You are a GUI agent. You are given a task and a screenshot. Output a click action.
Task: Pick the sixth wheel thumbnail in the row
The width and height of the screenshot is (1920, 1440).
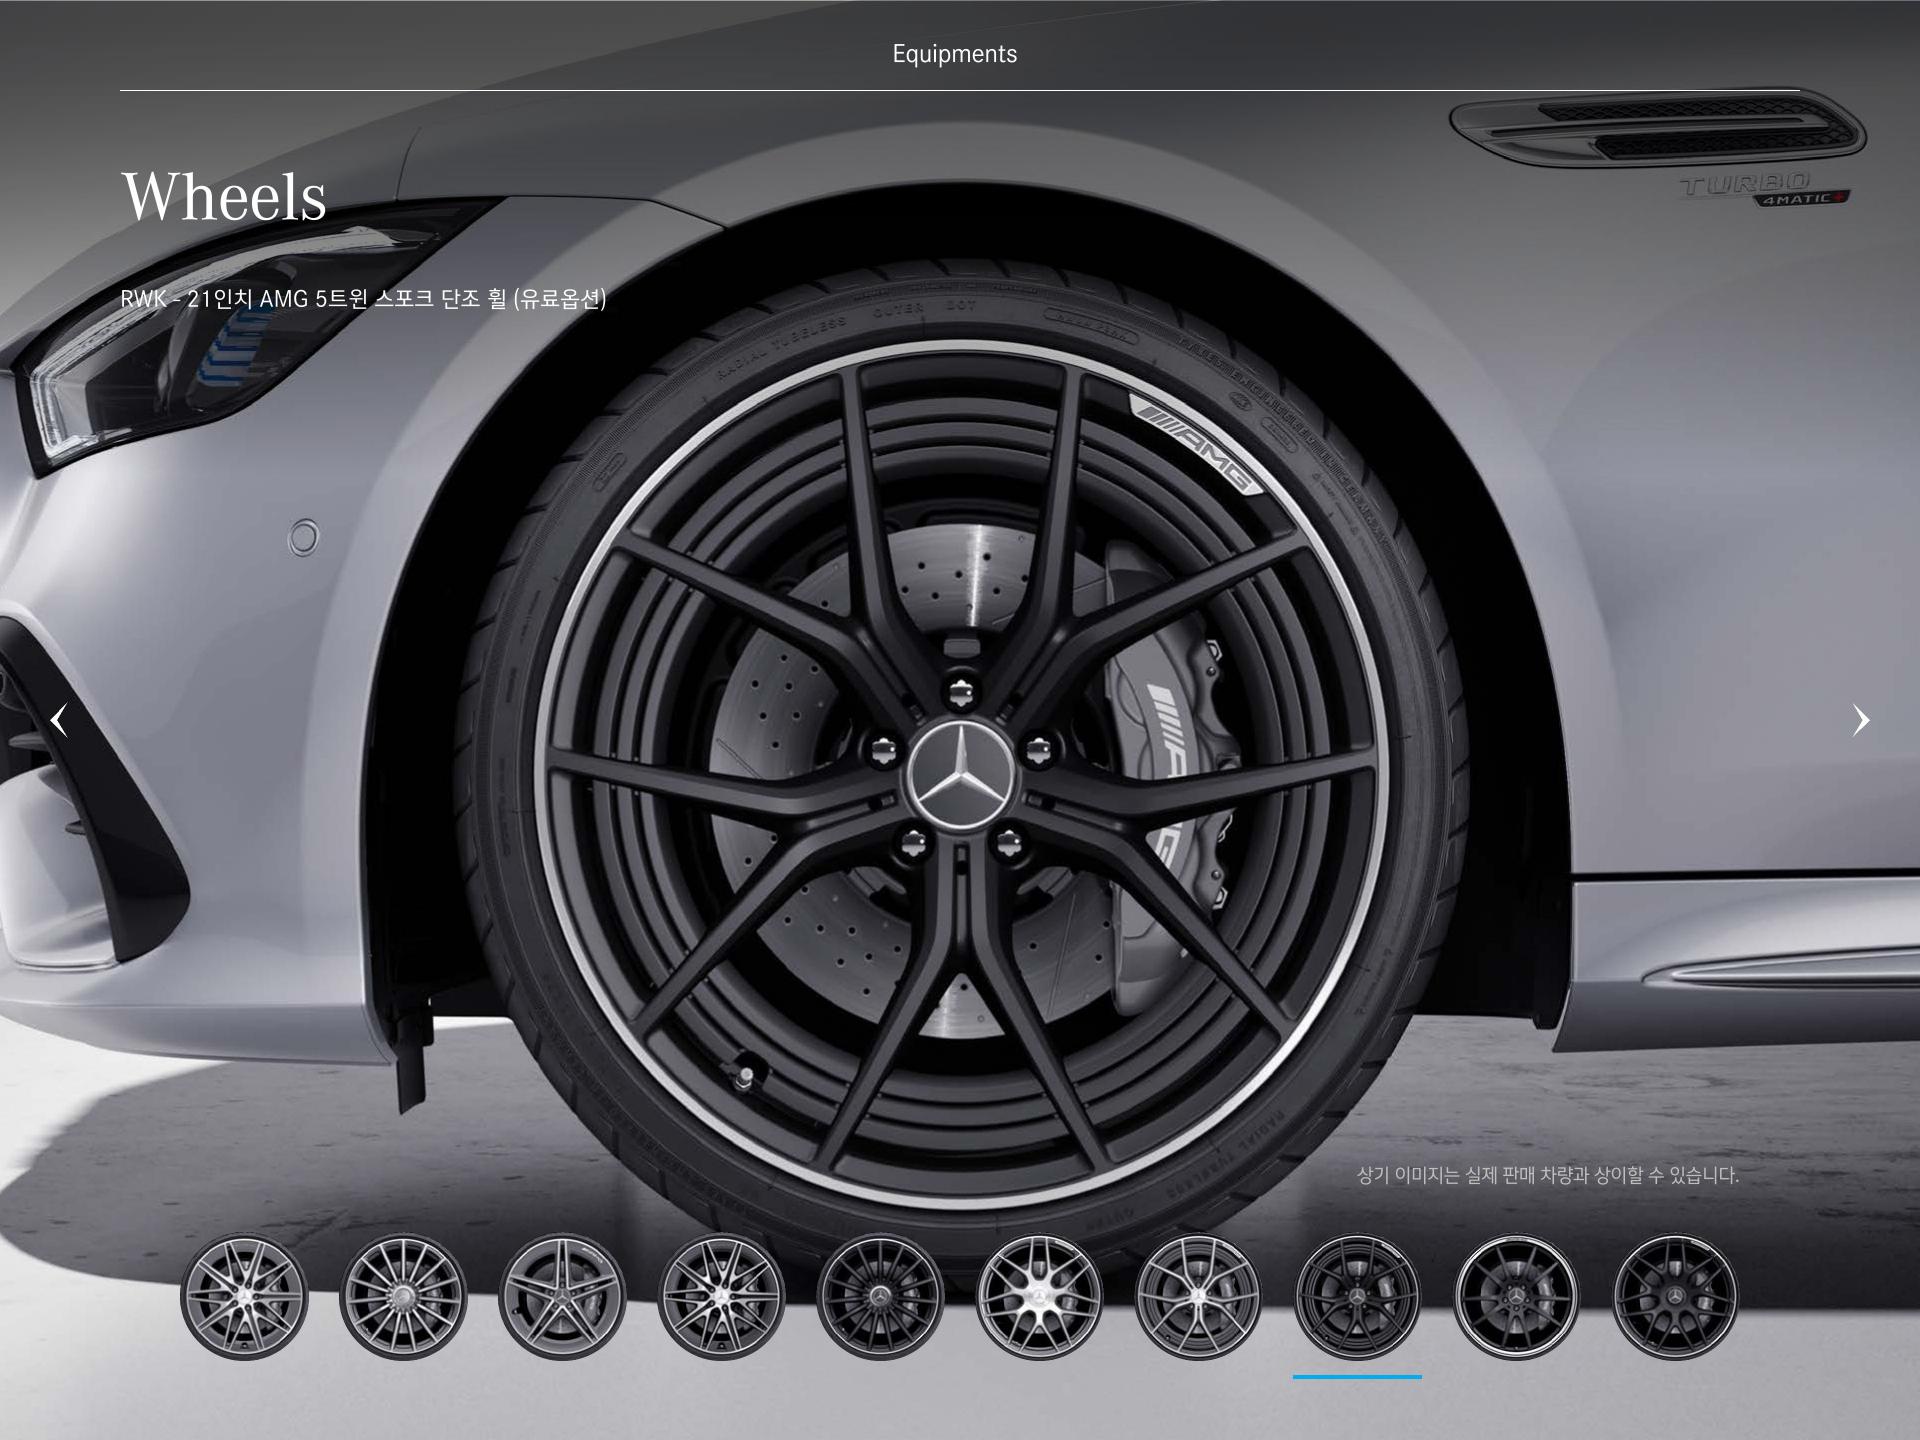click(x=1039, y=1297)
